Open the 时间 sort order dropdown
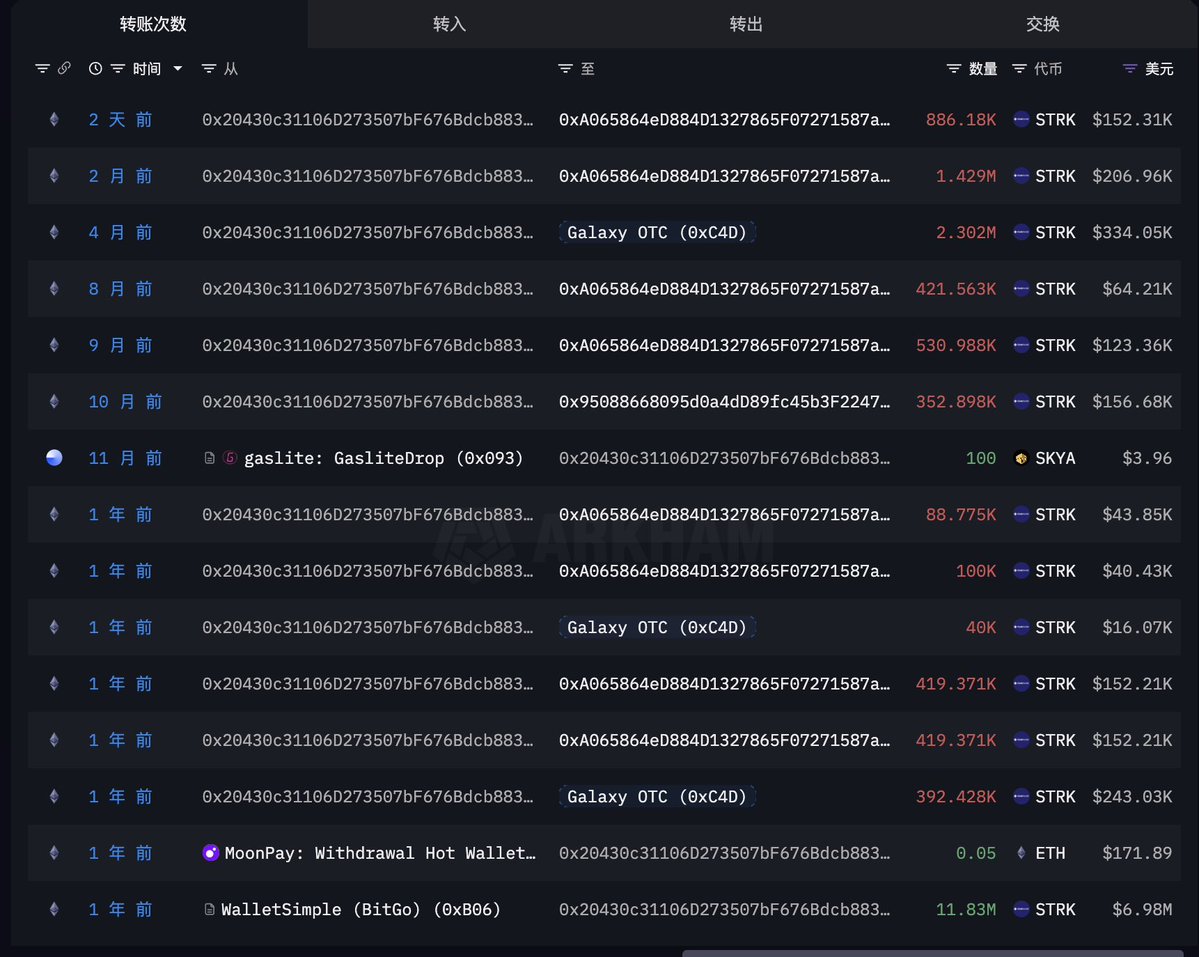 177,68
